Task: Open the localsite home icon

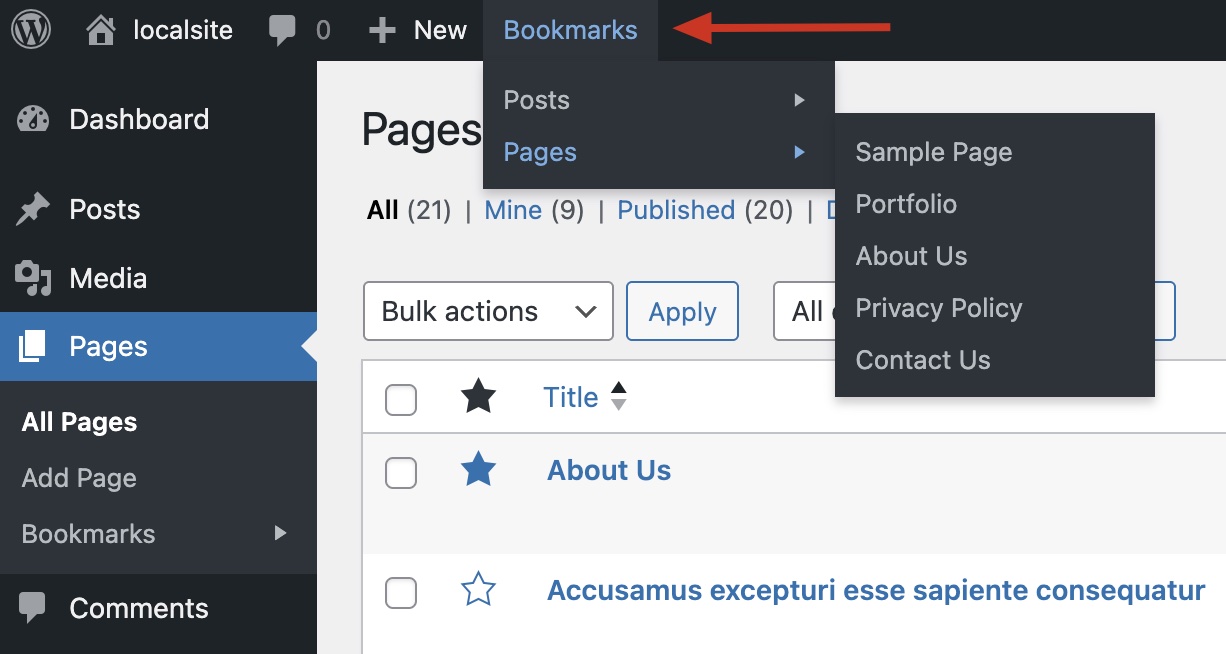Action: [x=101, y=30]
